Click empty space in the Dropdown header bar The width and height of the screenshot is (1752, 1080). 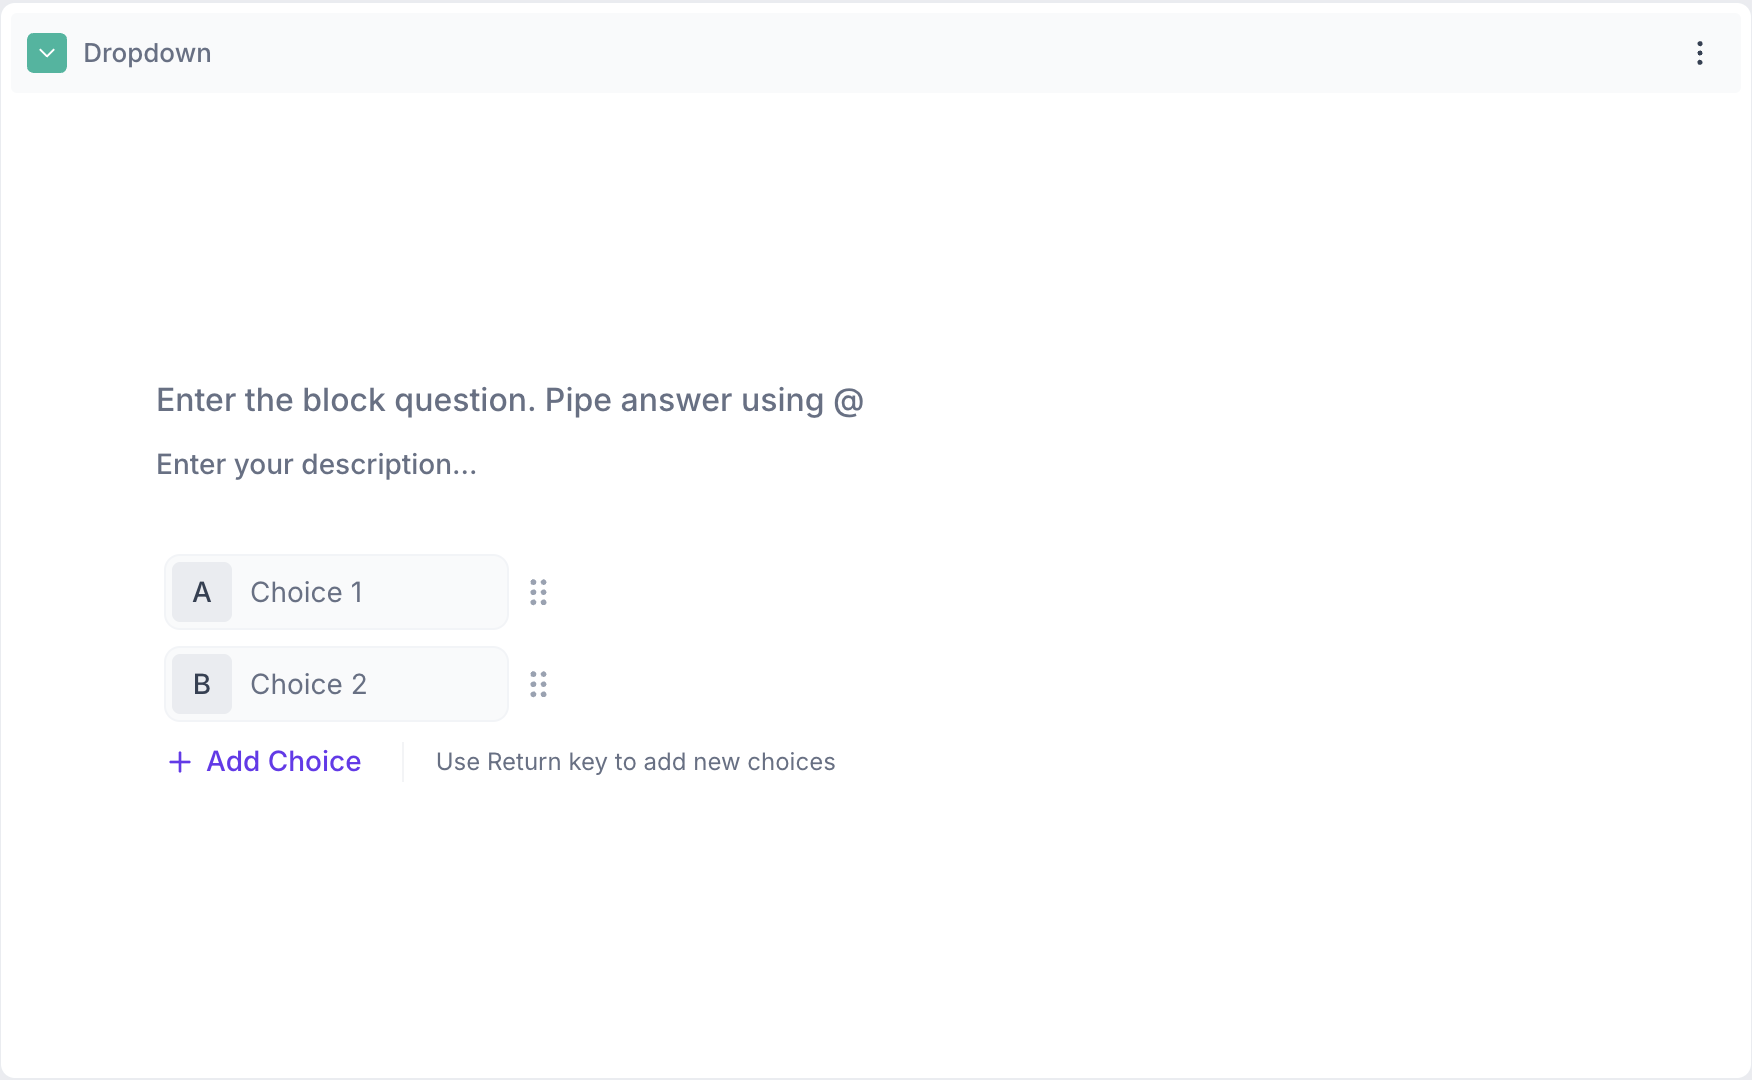pos(900,53)
